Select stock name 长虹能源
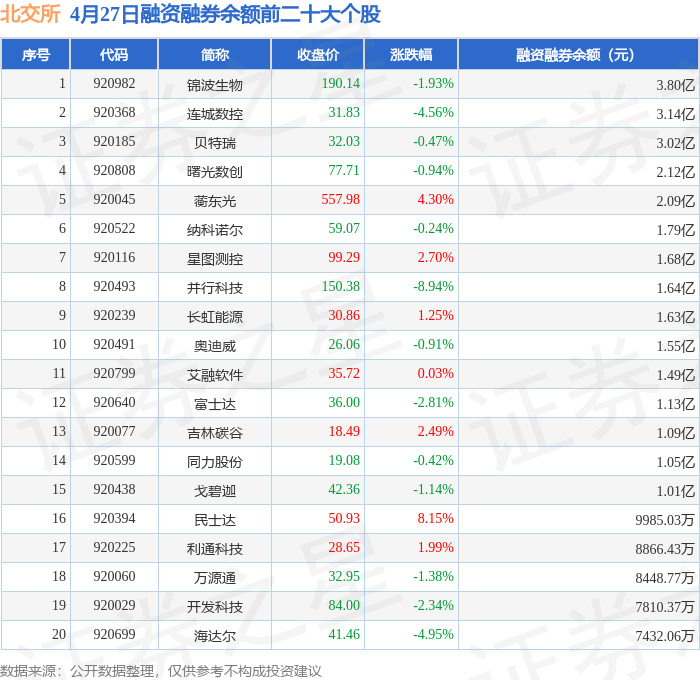The image size is (700, 680). [x=215, y=317]
